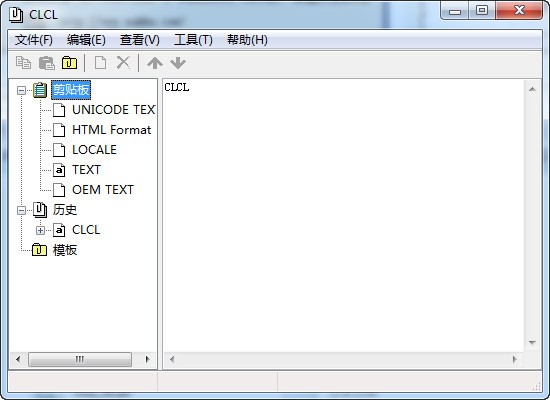Click the CLCL text in content pane
The height and width of the screenshot is (400, 550).
point(177,87)
